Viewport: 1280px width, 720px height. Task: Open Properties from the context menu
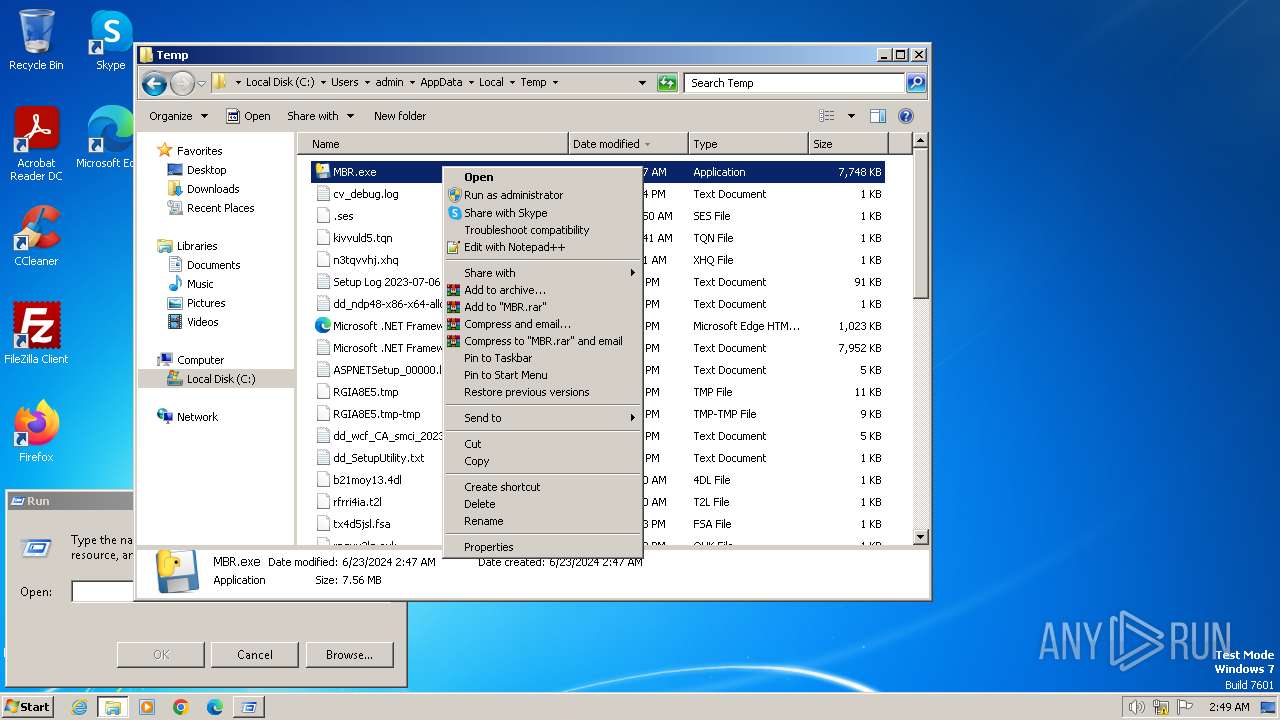pyautogui.click(x=542, y=547)
